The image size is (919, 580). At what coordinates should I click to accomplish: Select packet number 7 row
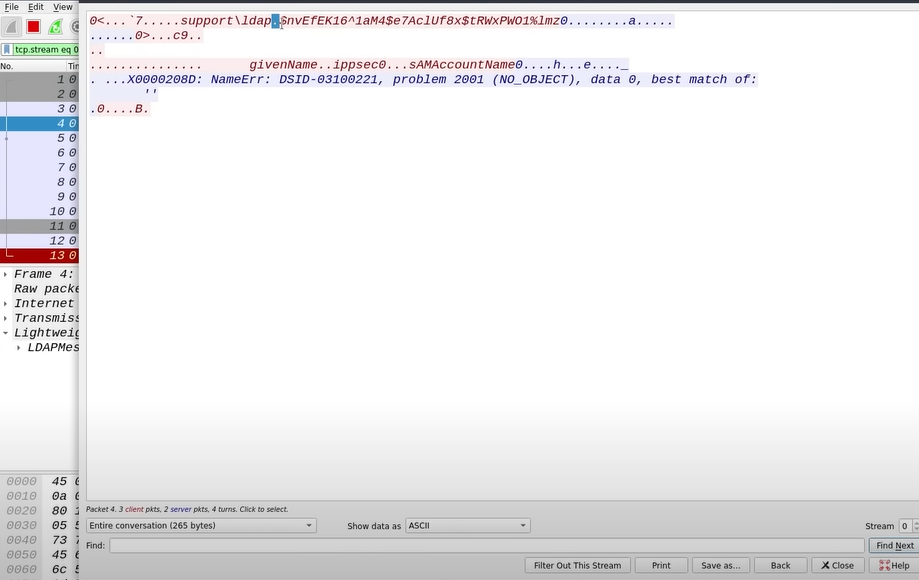point(39,167)
